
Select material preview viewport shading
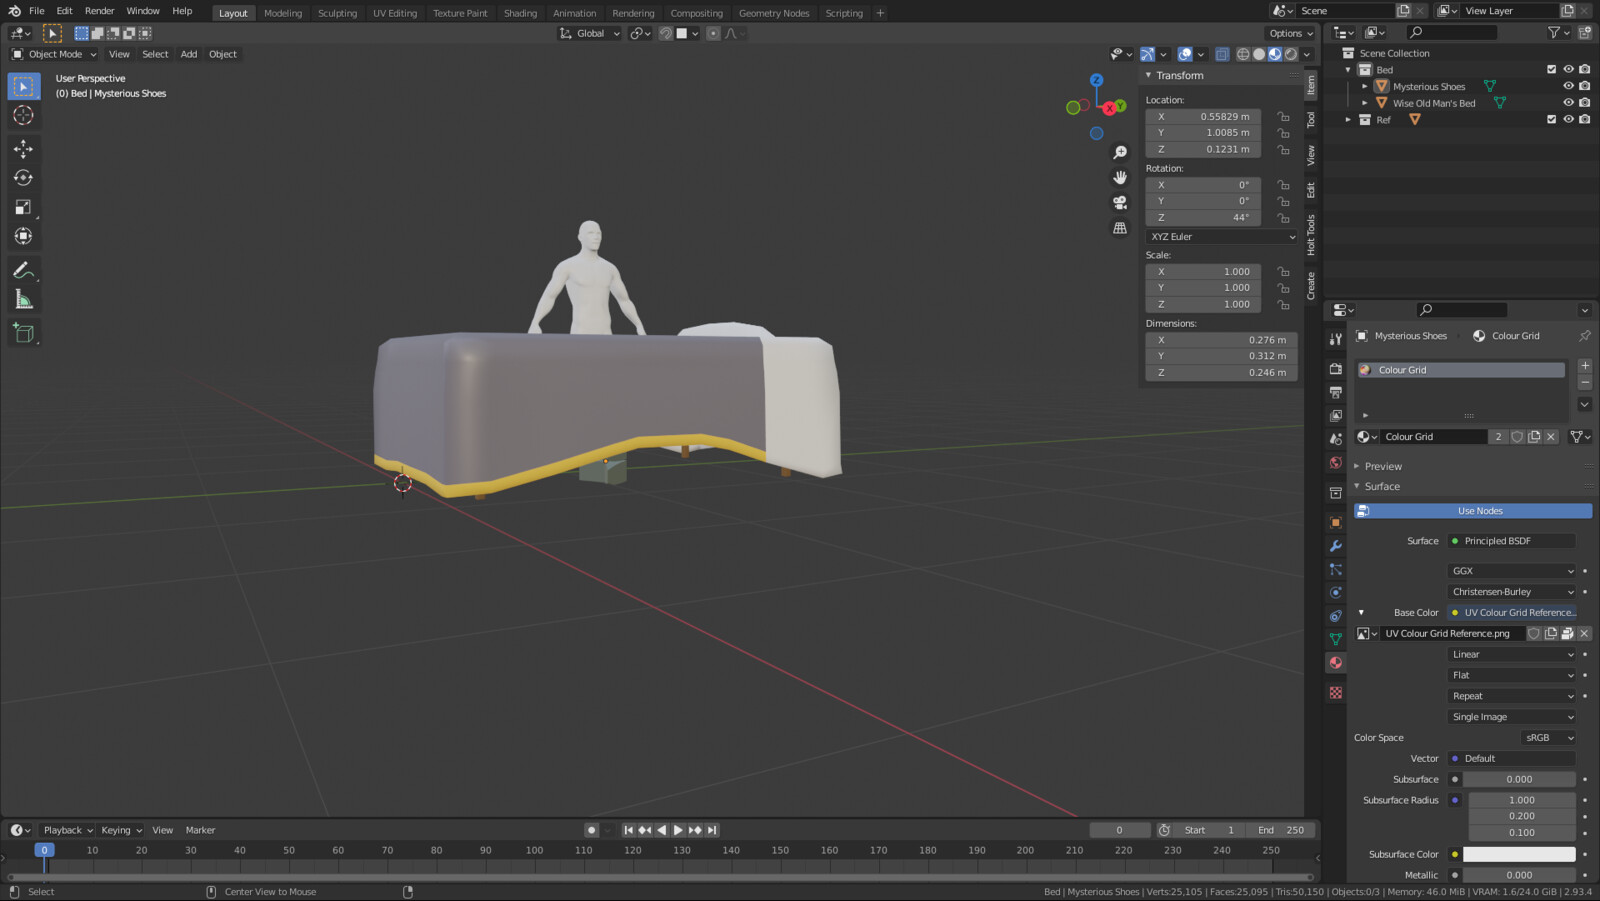1275,54
